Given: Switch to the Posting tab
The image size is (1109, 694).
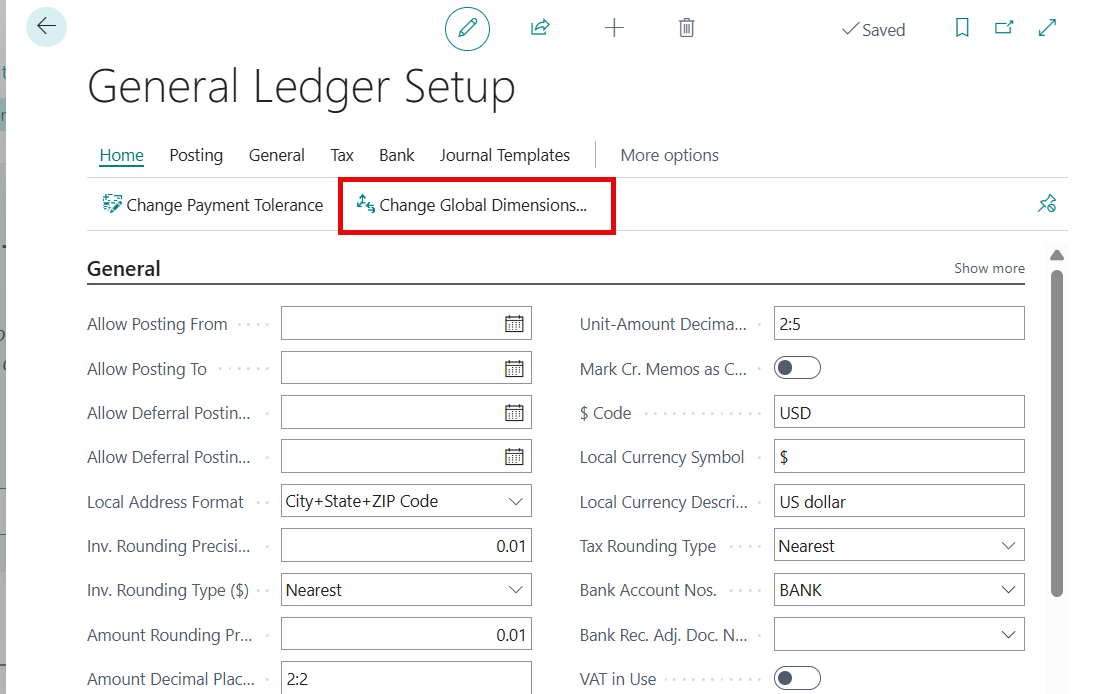Looking at the screenshot, I should coord(196,155).
